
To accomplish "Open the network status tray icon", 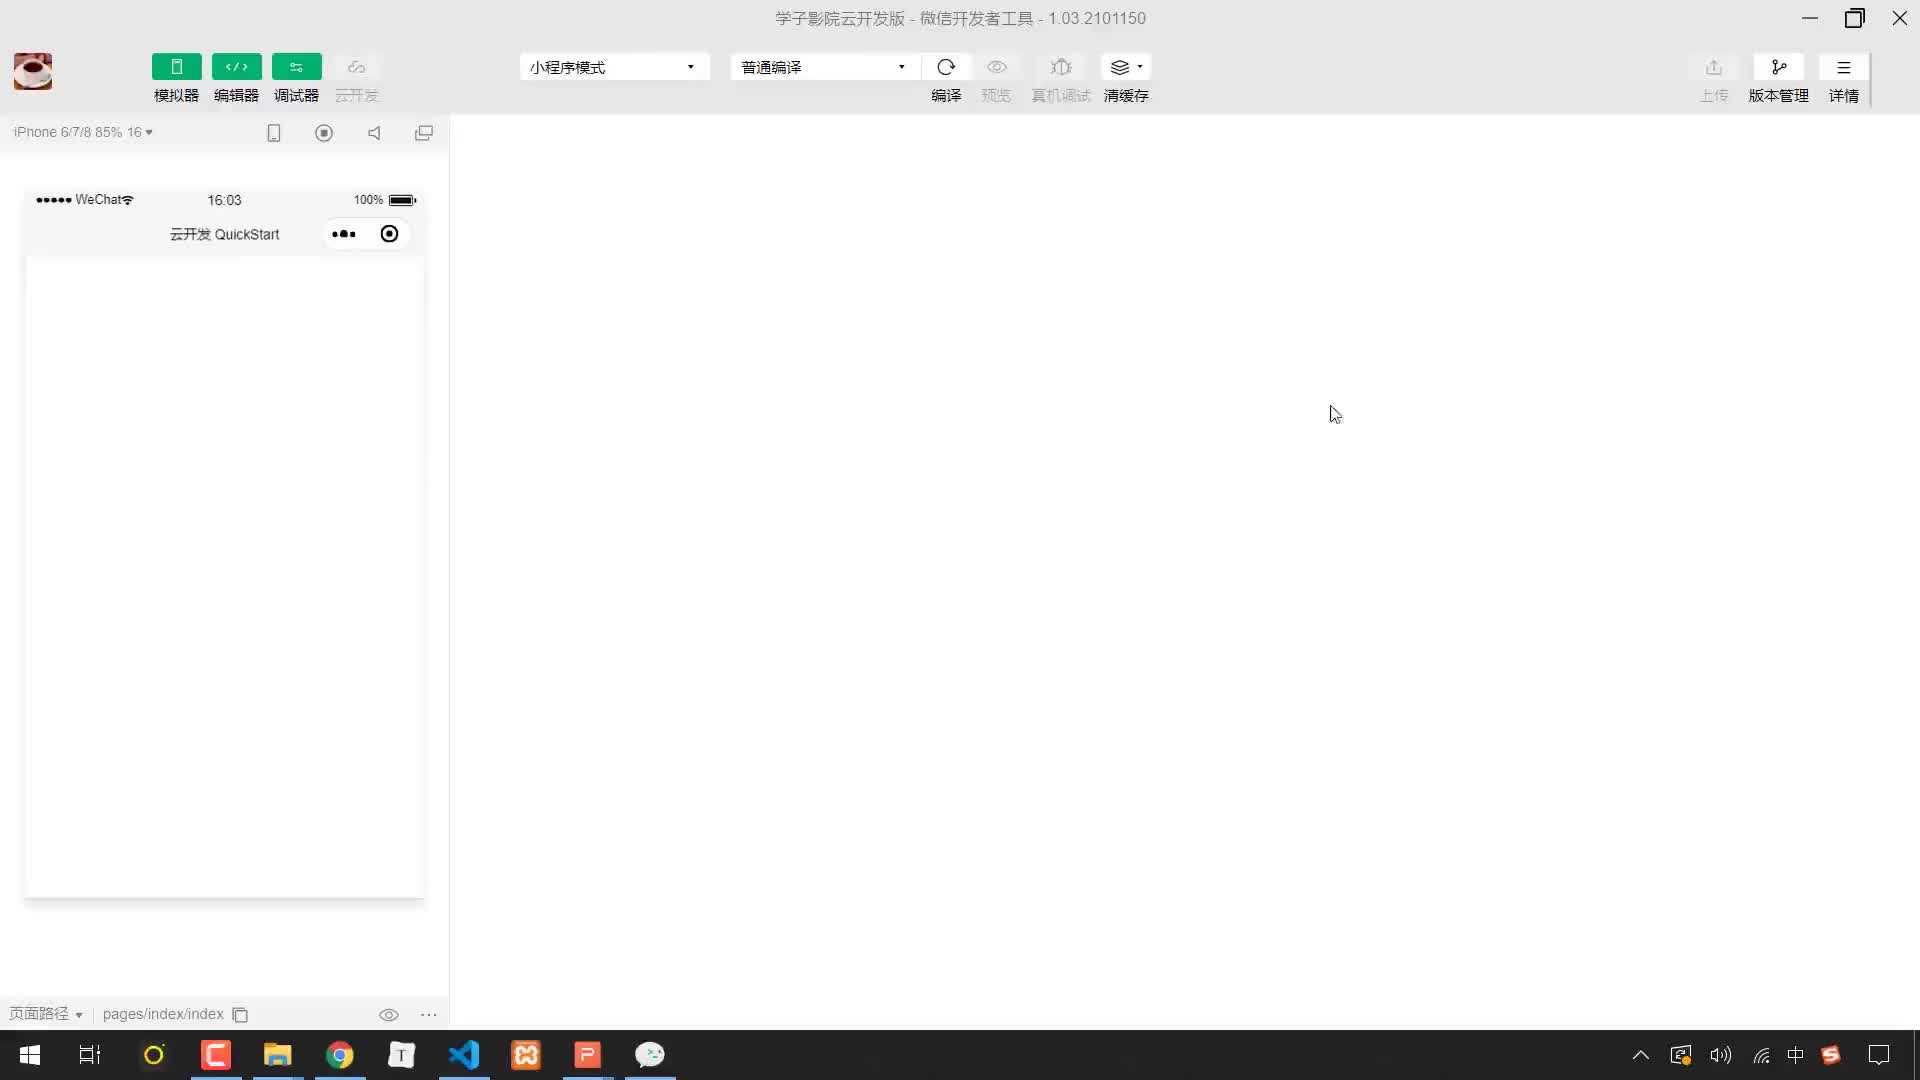I will click(x=1762, y=1055).
